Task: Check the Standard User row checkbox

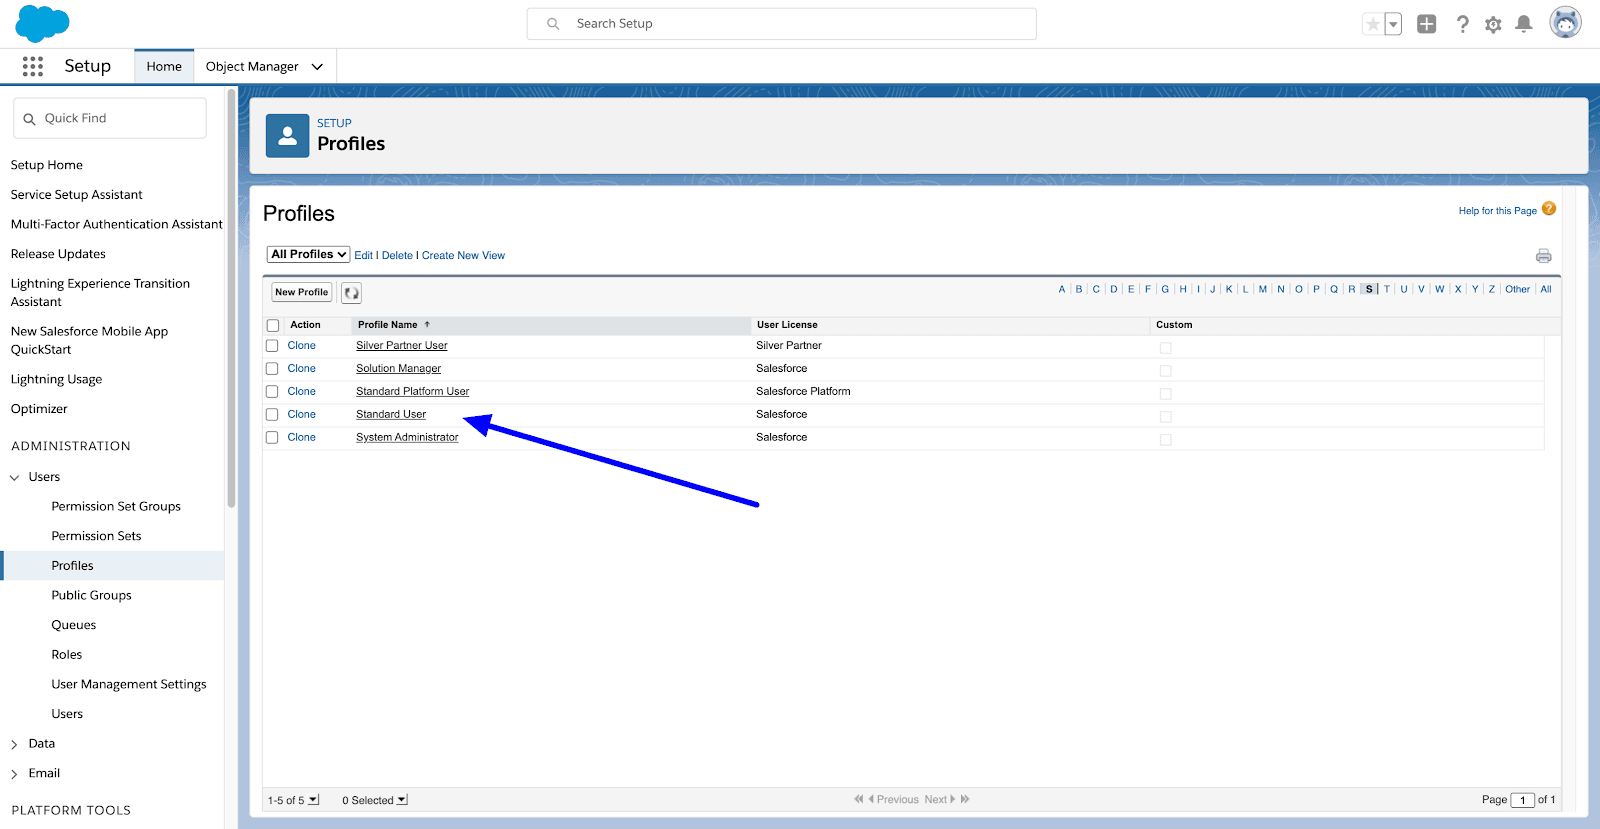Action: click(272, 415)
